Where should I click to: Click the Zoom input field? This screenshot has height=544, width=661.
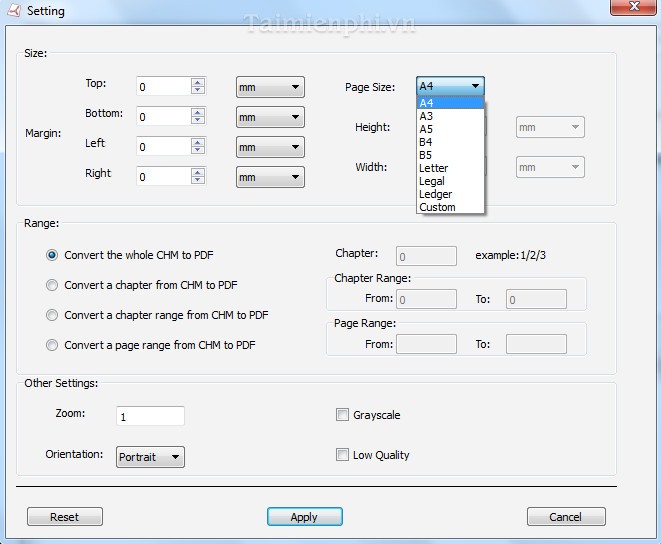click(150, 416)
